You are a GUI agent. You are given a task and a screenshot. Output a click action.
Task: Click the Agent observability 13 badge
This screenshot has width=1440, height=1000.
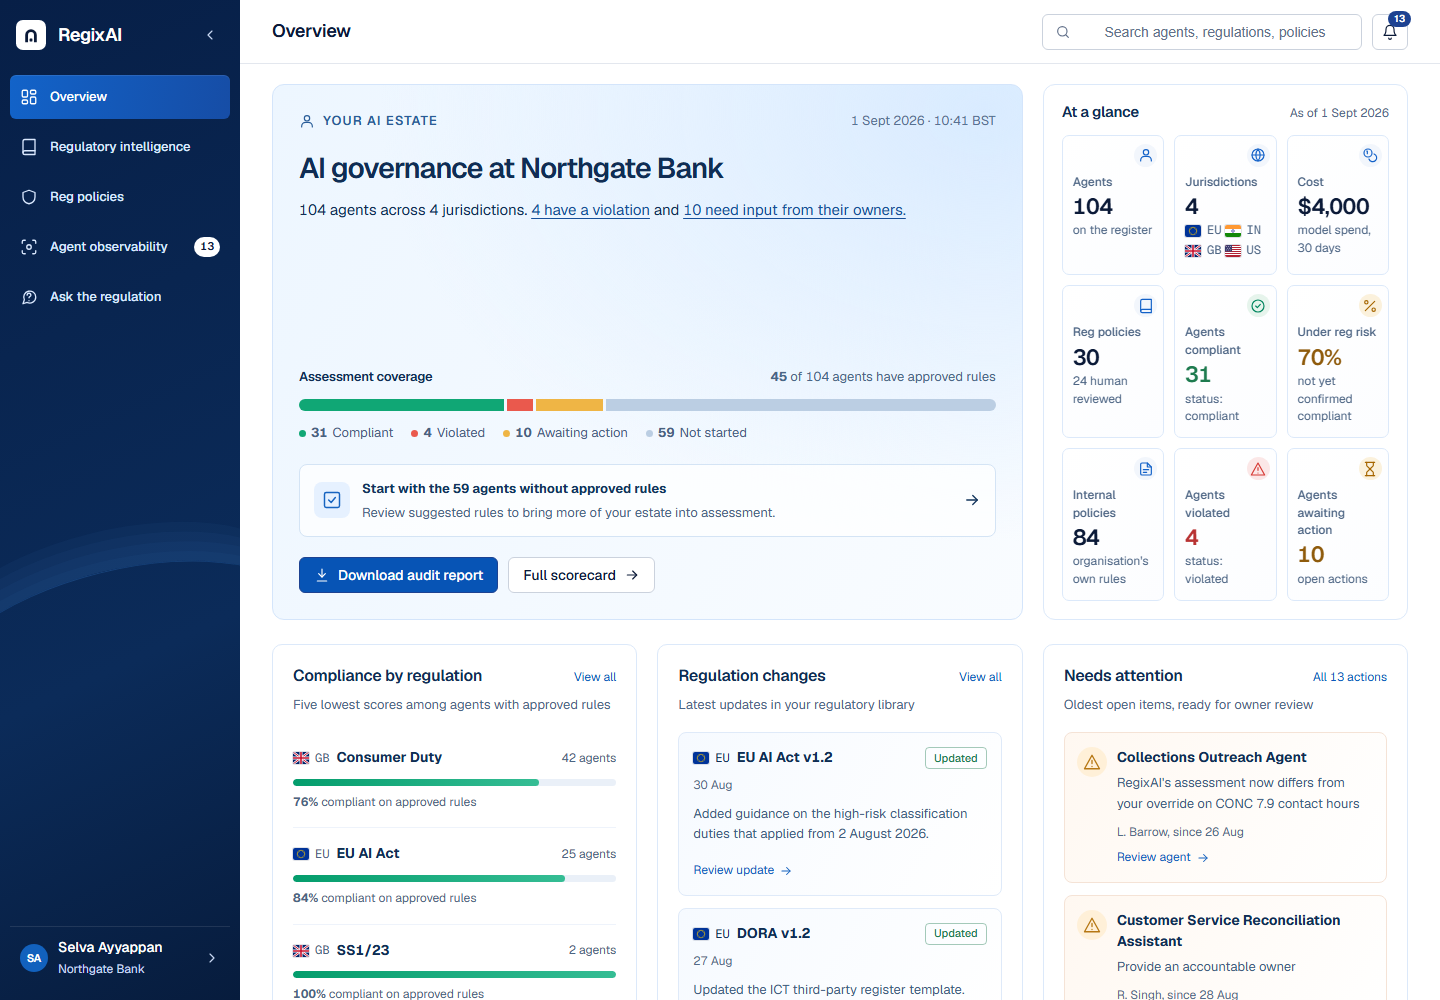click(207, 247)
